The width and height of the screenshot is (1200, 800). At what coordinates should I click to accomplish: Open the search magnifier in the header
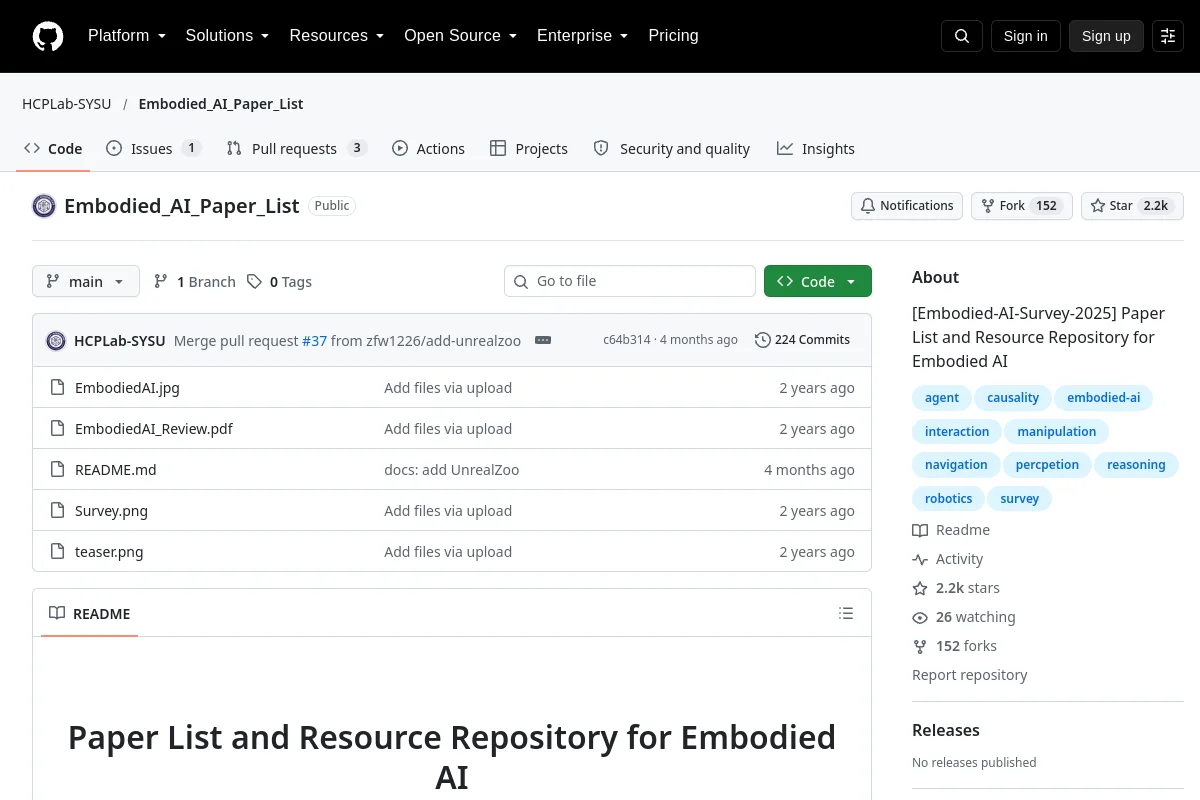962,36
